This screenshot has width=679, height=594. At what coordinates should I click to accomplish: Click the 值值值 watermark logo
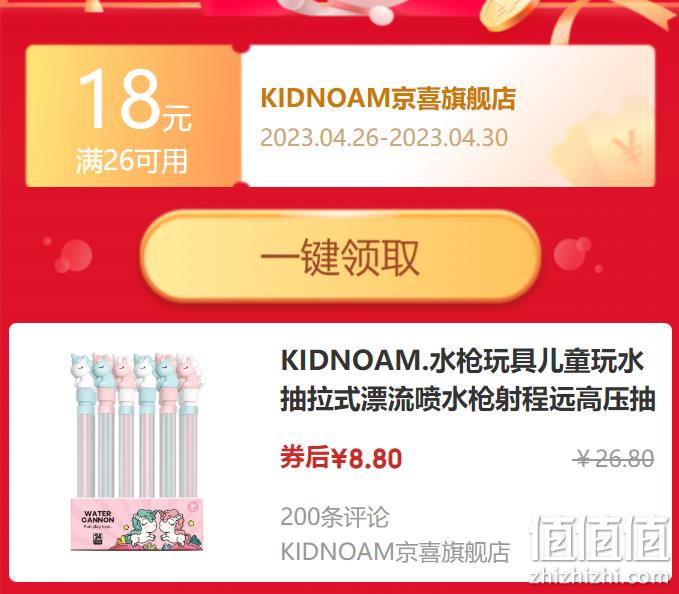599,537
